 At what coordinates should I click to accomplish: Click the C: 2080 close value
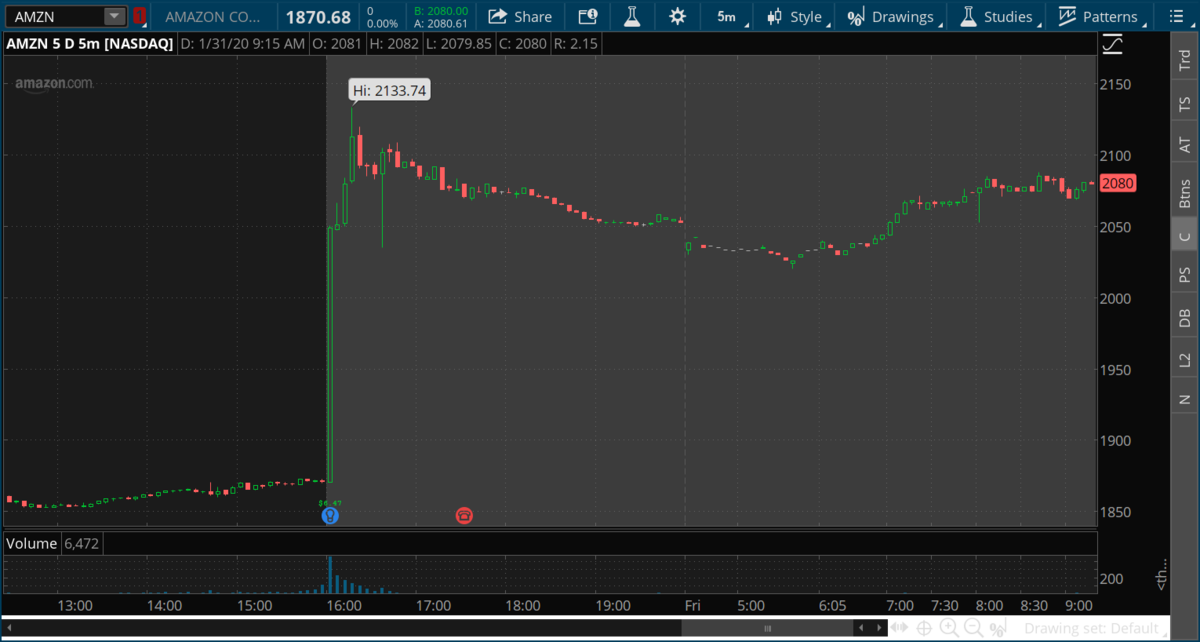pos(523,44)
